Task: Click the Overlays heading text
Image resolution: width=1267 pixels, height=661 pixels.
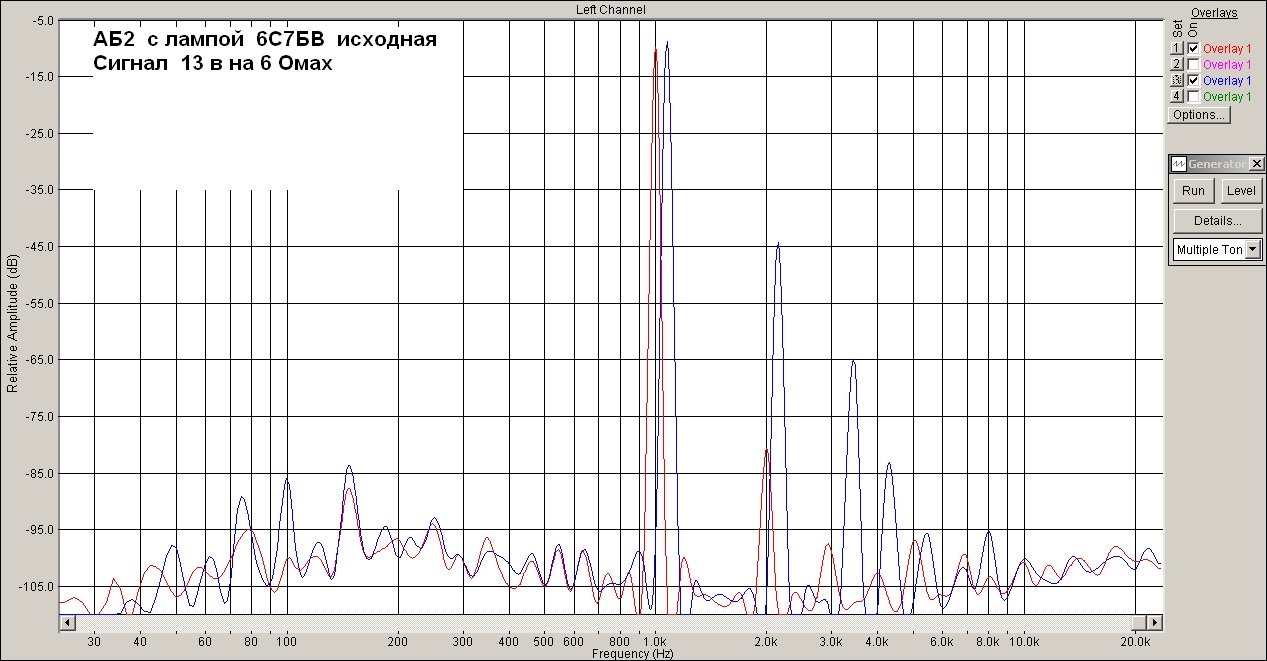Action: pyautogui.click(x=1214, y=13)
